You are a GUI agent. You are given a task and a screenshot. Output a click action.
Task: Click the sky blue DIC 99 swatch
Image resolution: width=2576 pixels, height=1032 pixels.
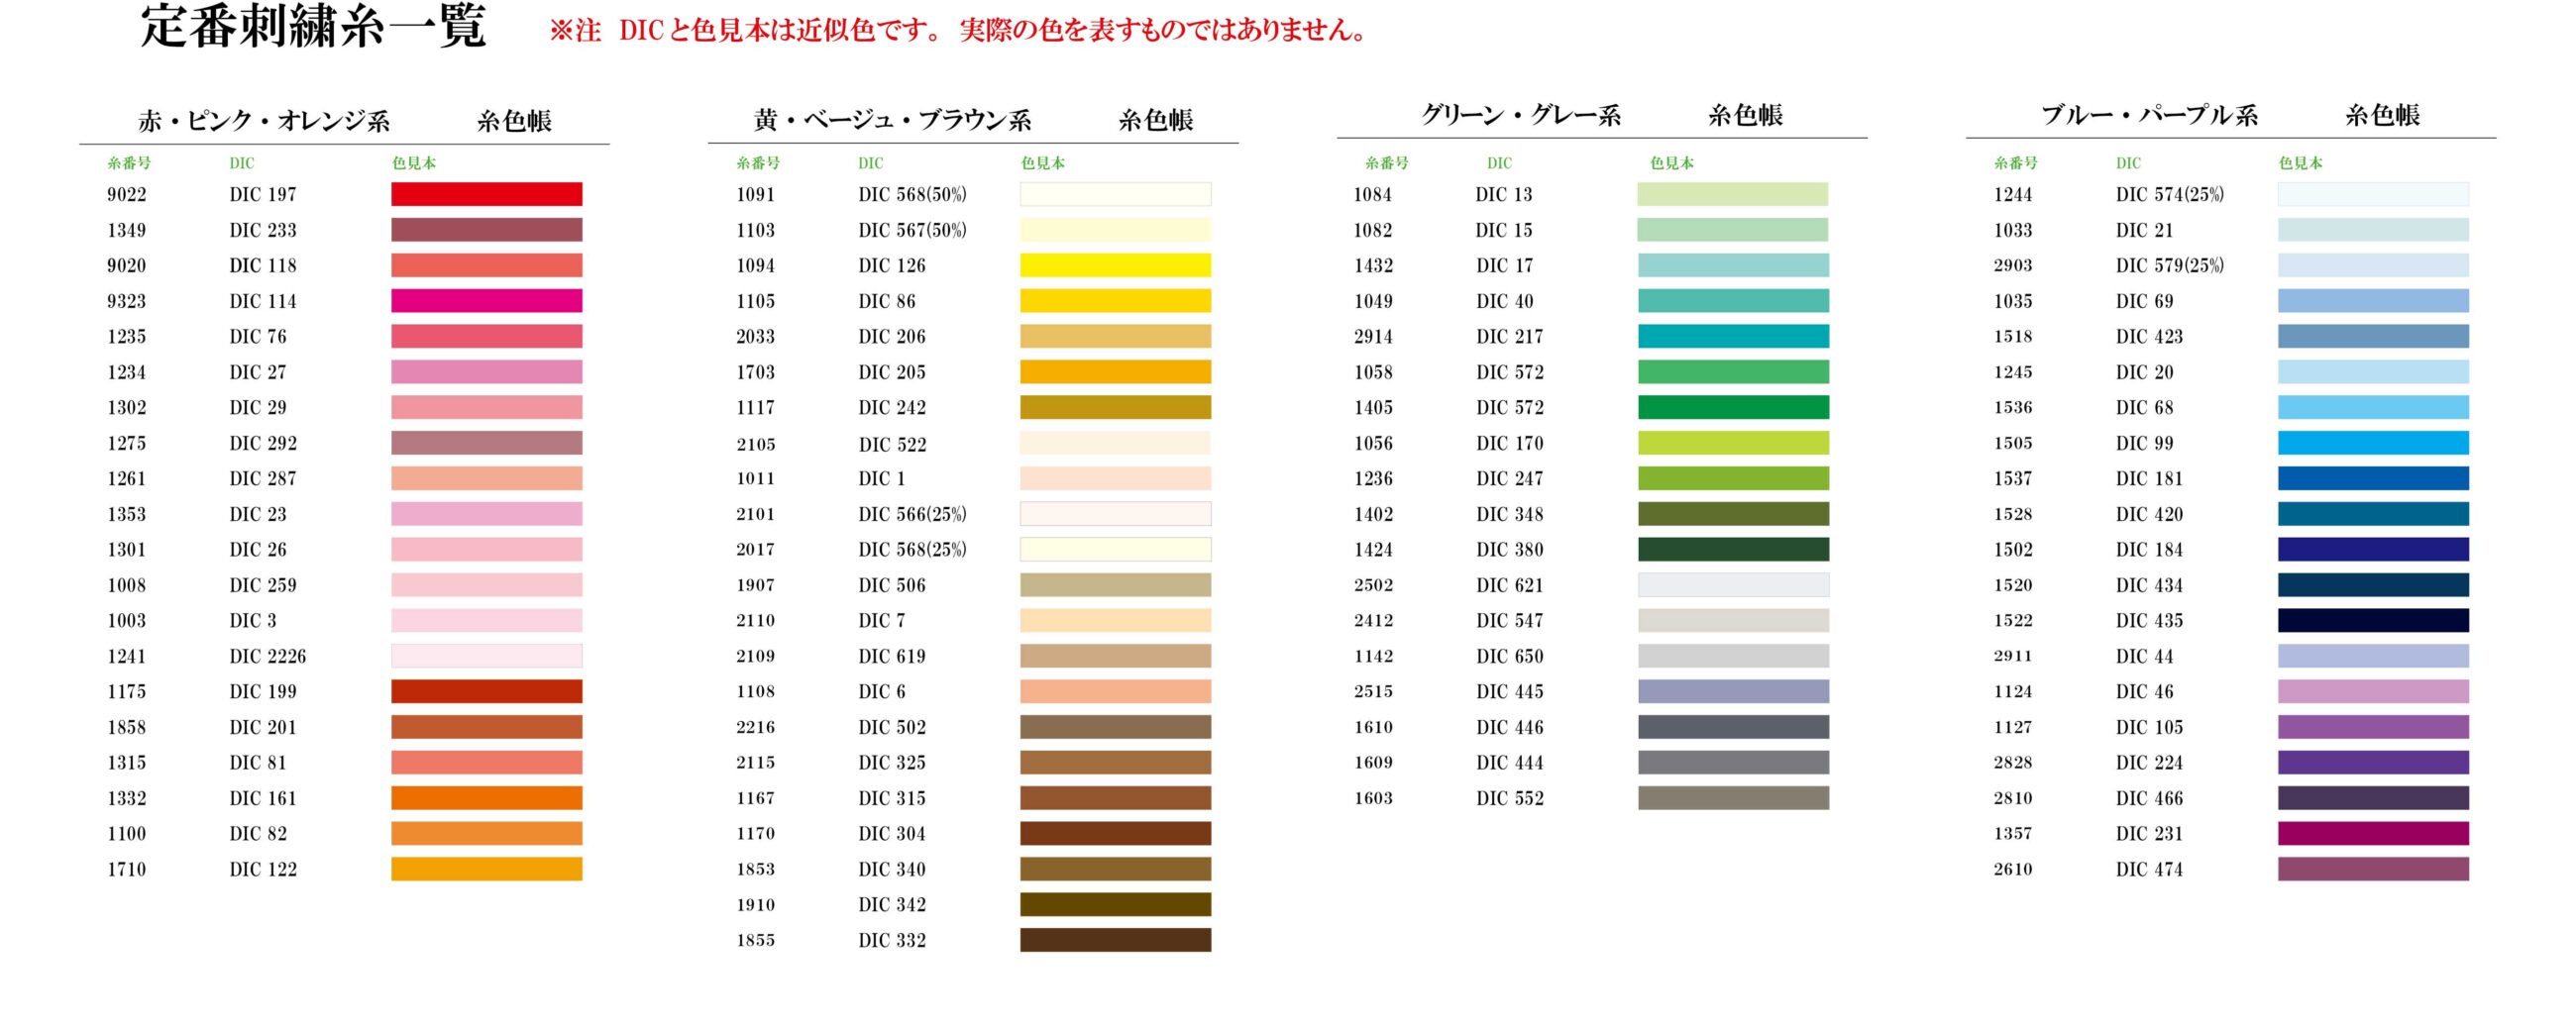click(2373, 443)
